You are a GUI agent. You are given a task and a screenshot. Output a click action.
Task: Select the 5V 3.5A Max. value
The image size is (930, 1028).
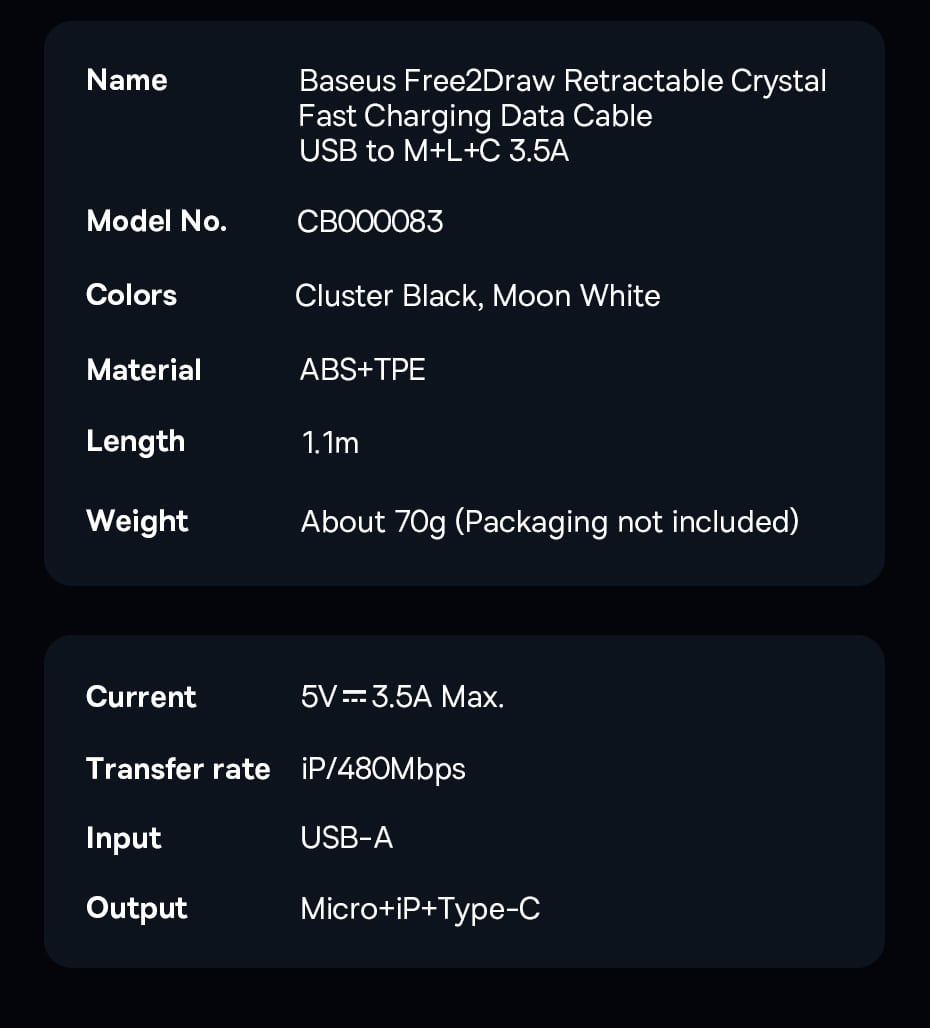(x=402, y=697)
